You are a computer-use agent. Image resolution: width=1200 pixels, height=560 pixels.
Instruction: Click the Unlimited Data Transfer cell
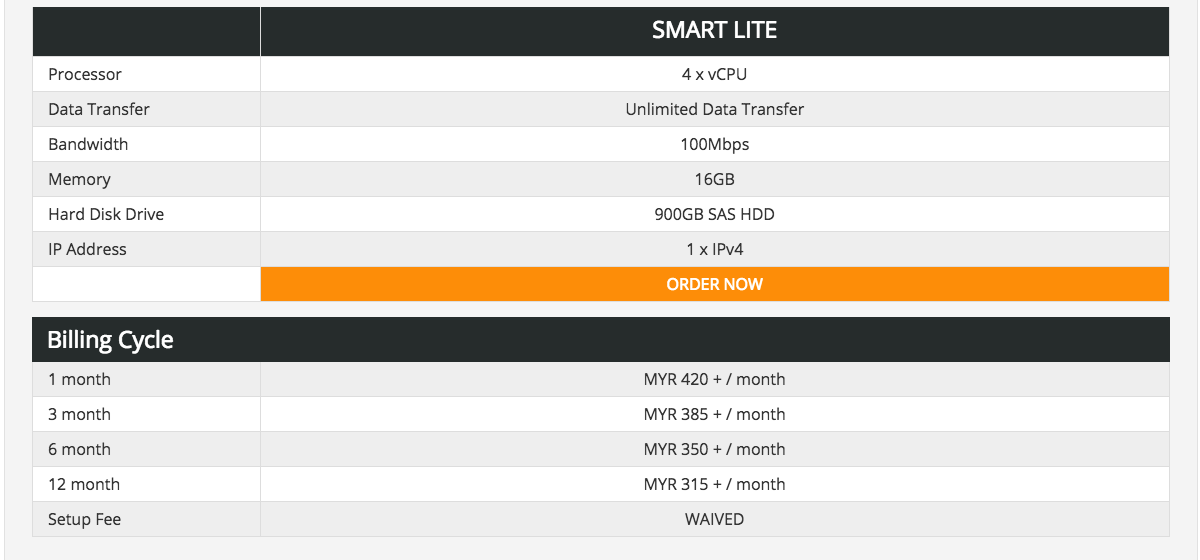point(714,109)
